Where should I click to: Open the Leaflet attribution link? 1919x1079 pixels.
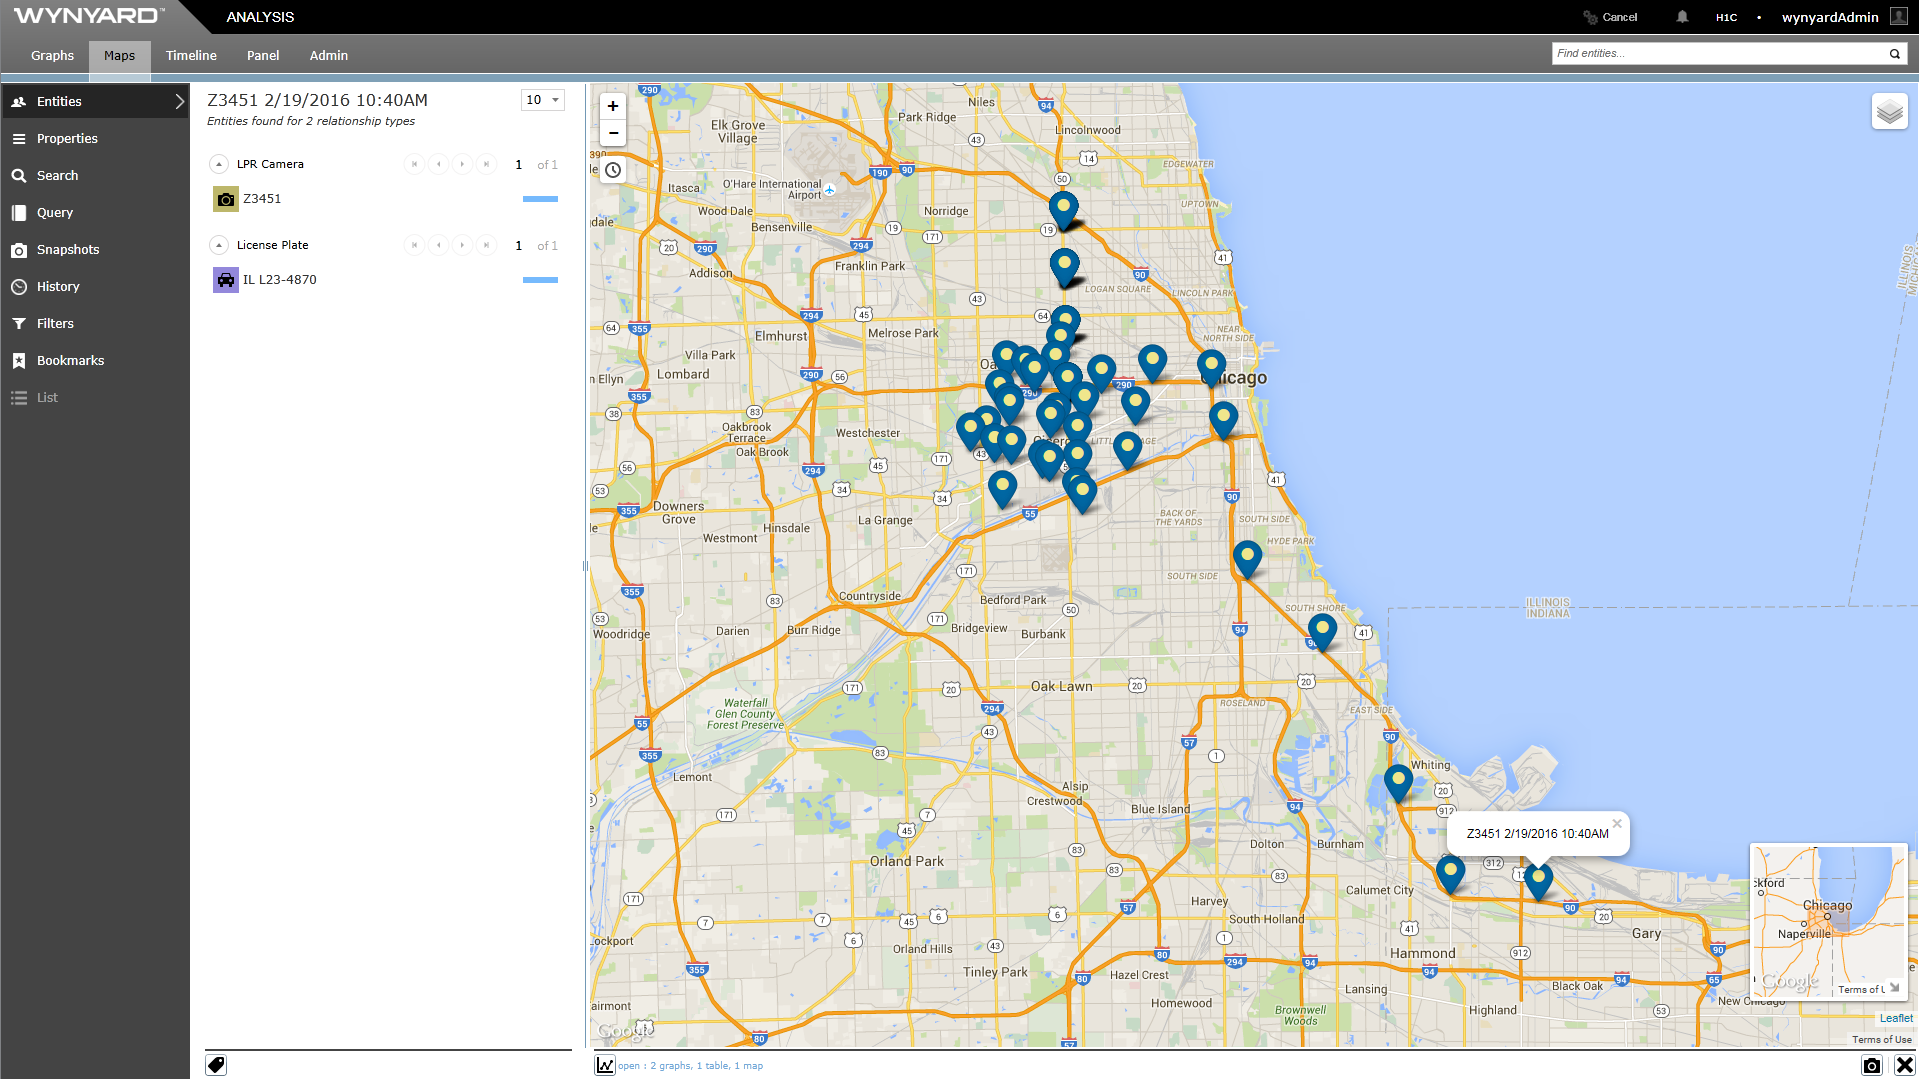pyautogui.click(x=1895, y=1018)
